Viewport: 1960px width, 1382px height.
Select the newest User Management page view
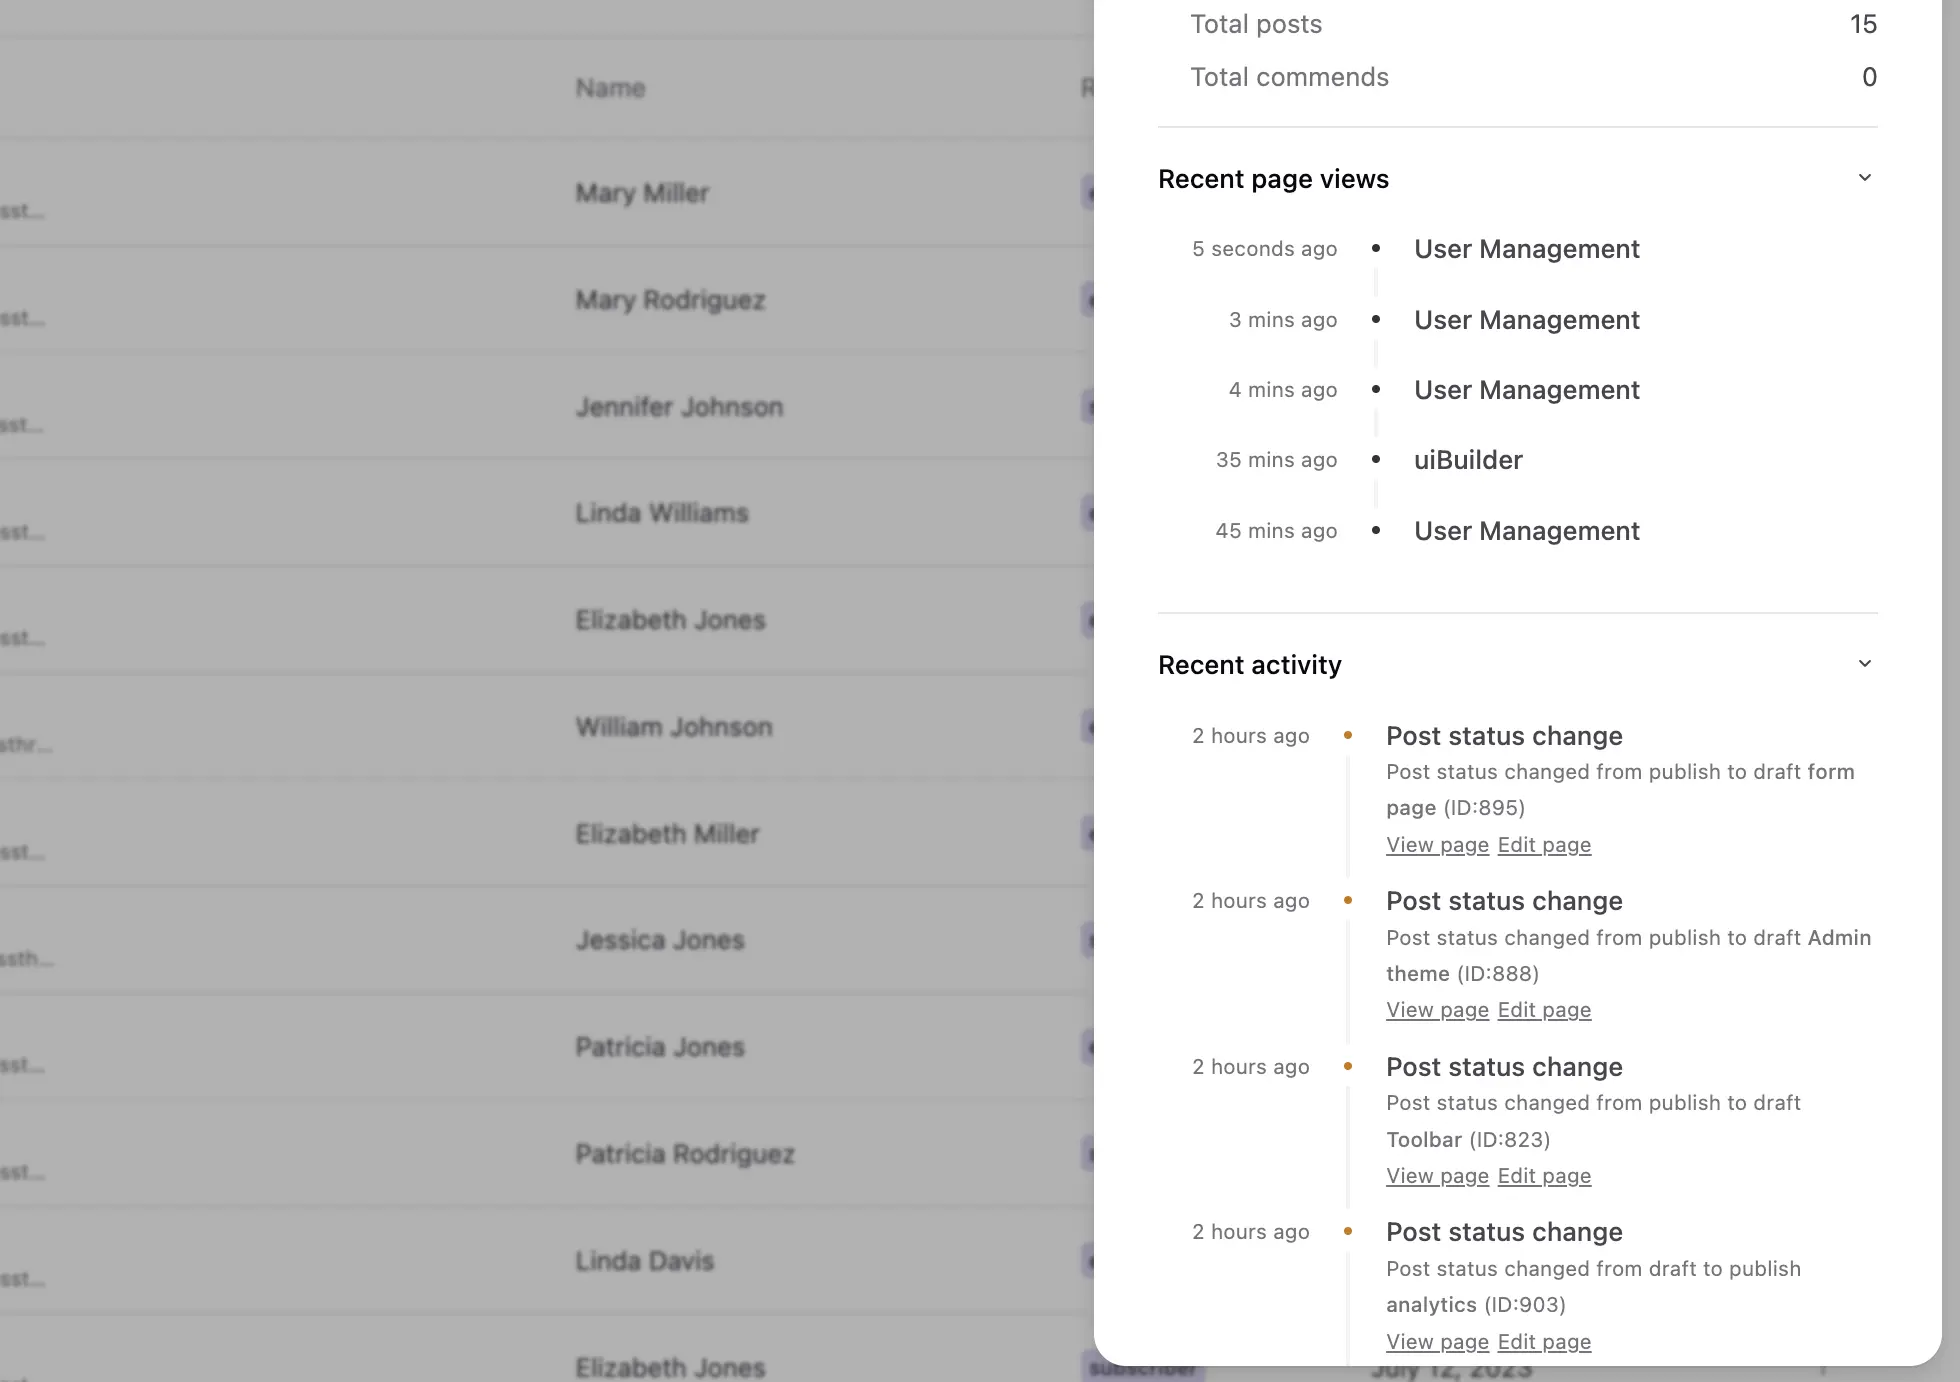[x=1526, y=249]
